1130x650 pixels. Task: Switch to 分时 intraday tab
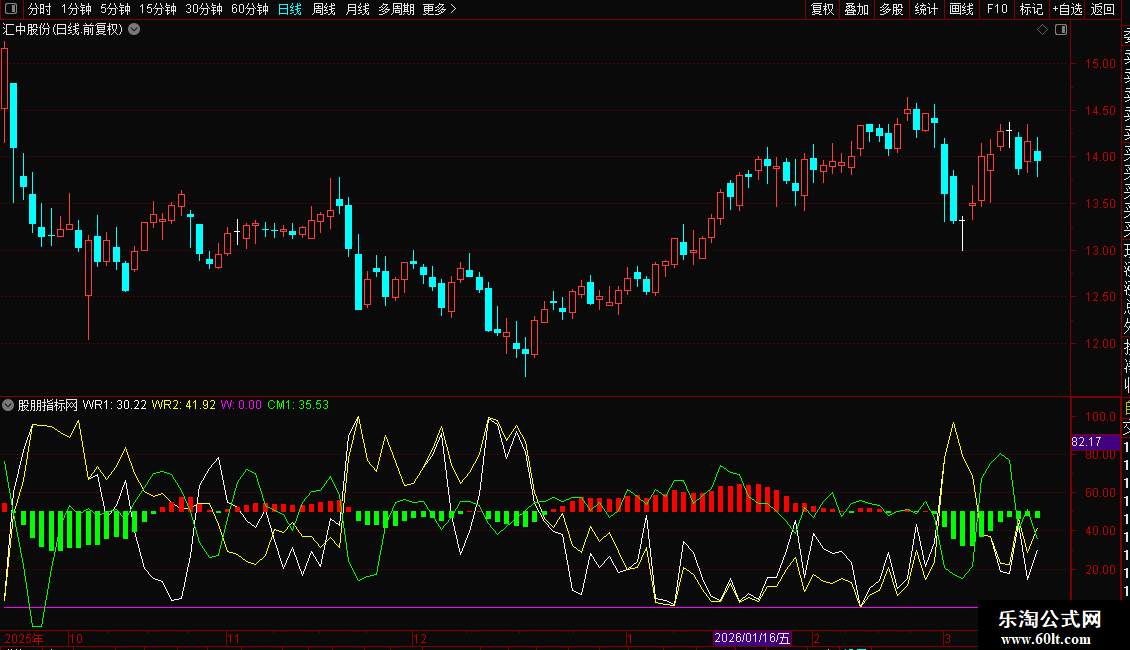pyautogui.click(x=39, y=9)
